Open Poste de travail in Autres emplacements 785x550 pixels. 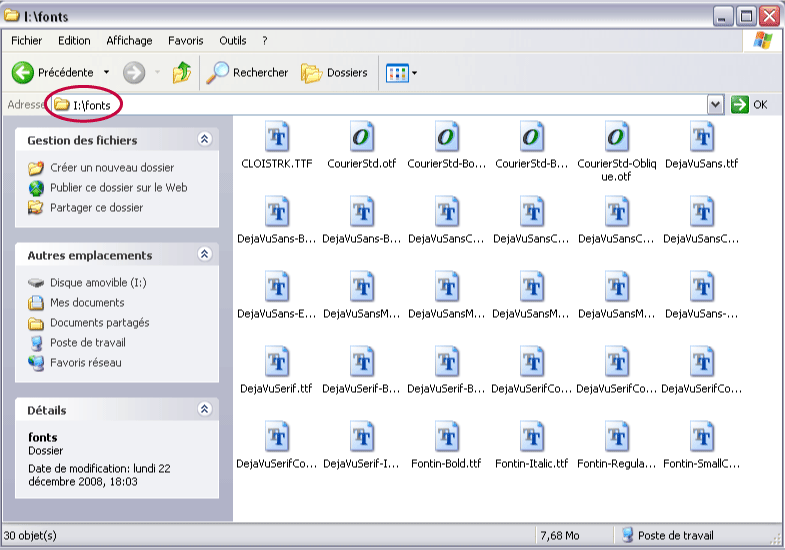coord(77,343)
